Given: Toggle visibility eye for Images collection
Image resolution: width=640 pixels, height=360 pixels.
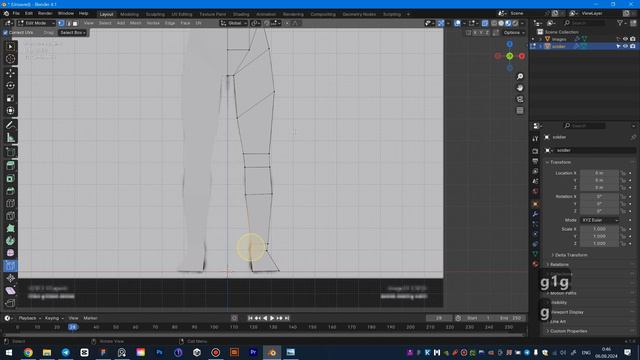Looking at the screenshot, I should coord(625,39).
